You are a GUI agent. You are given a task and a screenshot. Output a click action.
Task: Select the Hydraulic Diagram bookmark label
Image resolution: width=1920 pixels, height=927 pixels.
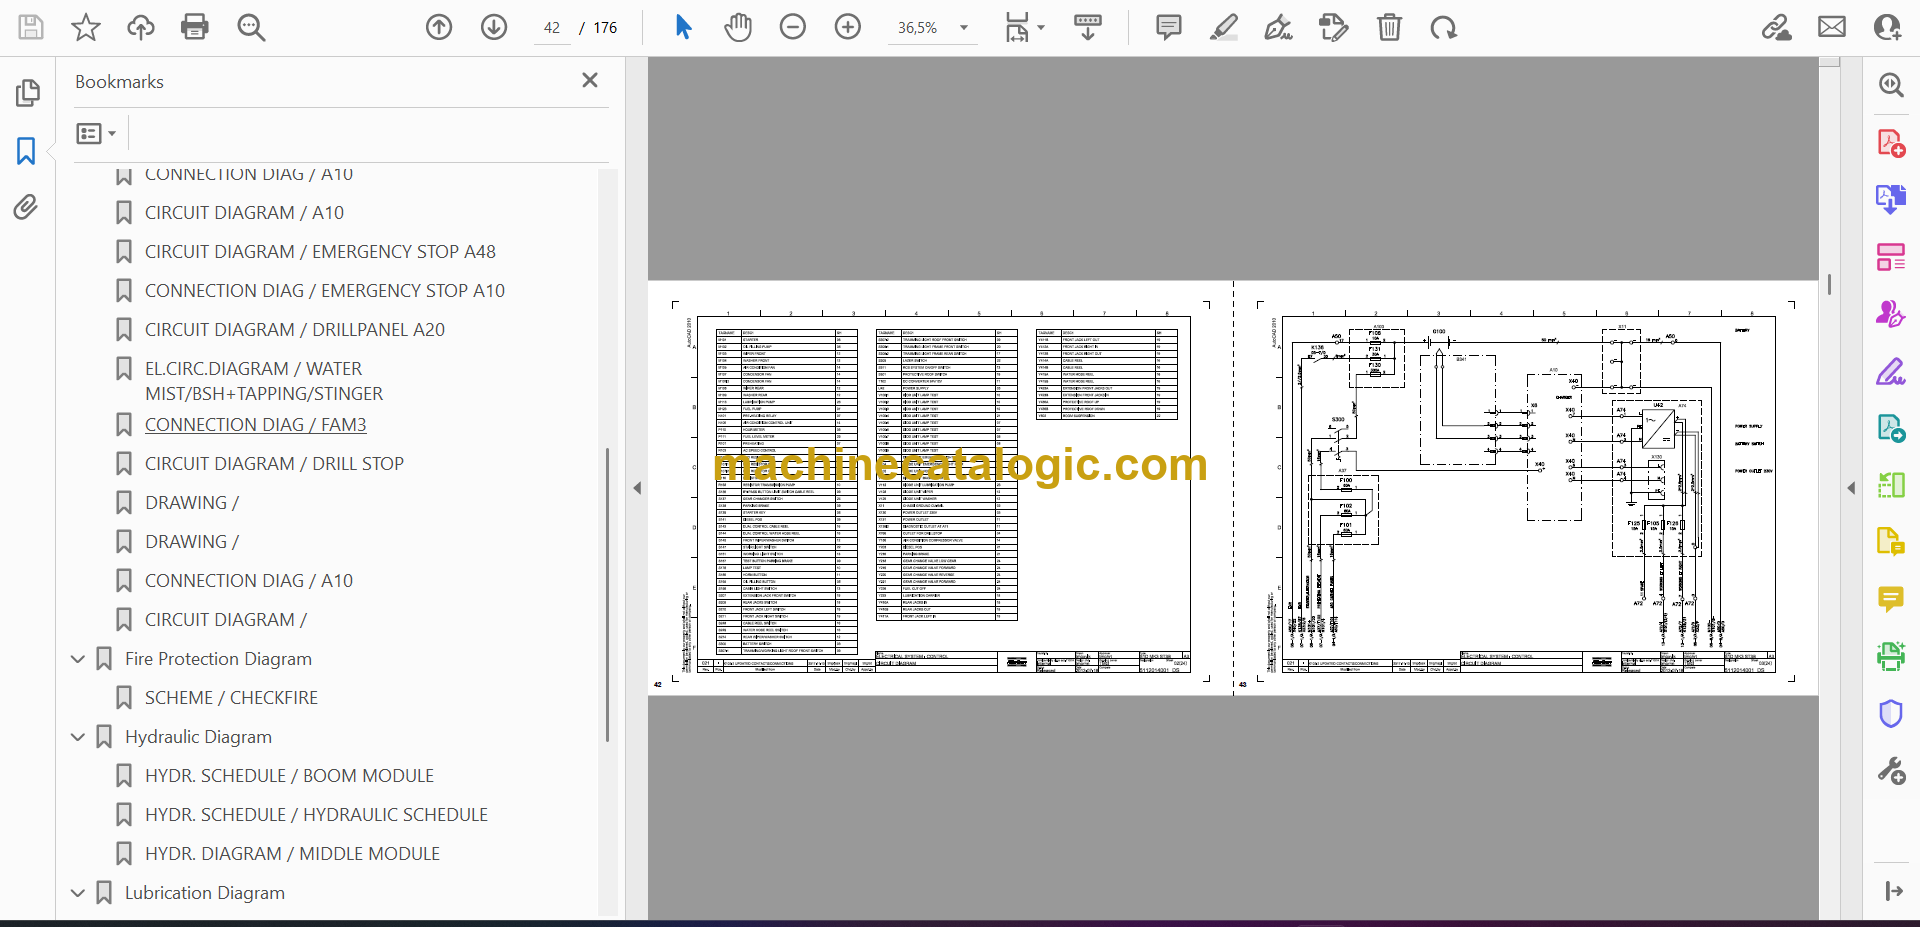point(198,736)
